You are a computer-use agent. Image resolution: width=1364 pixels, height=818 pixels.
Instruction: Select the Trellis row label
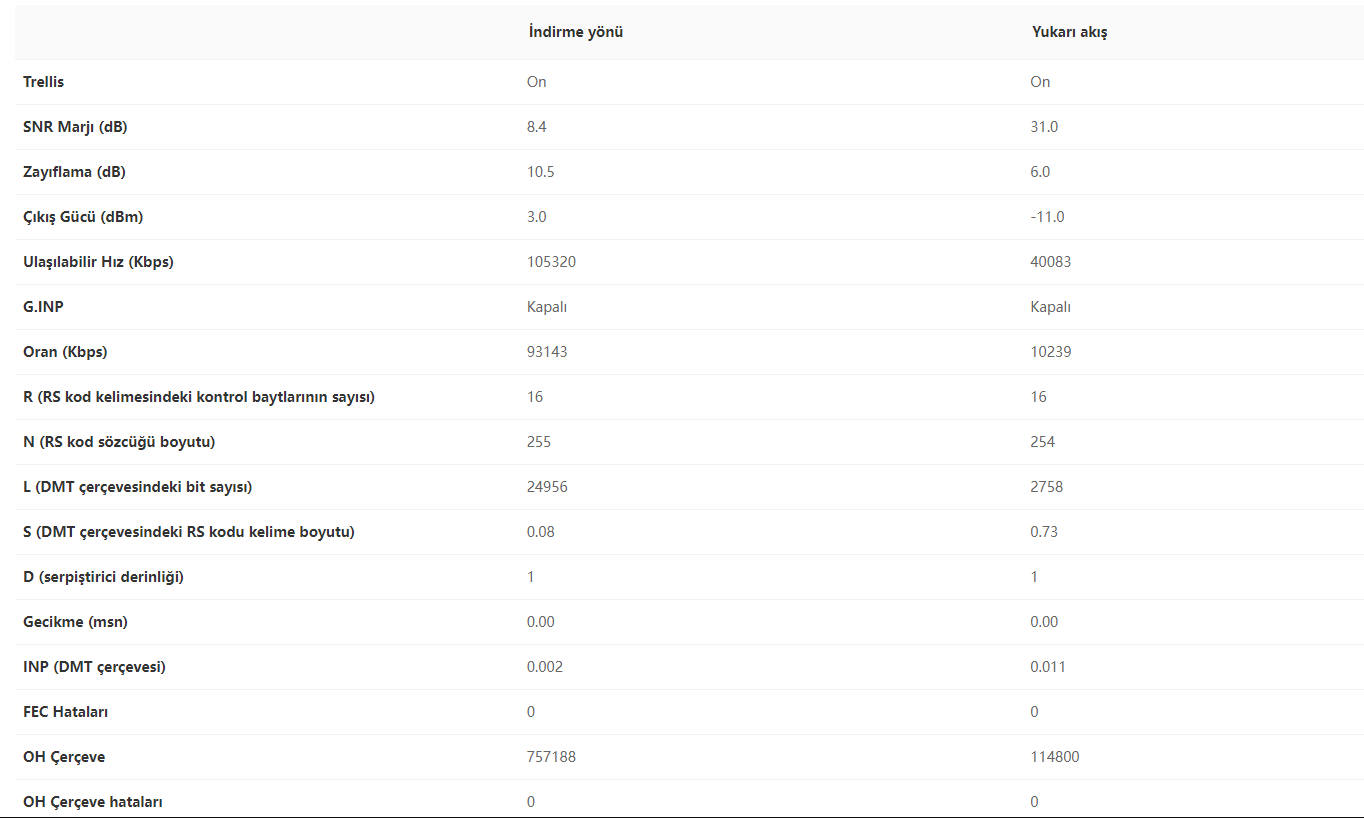coord(44,82)
